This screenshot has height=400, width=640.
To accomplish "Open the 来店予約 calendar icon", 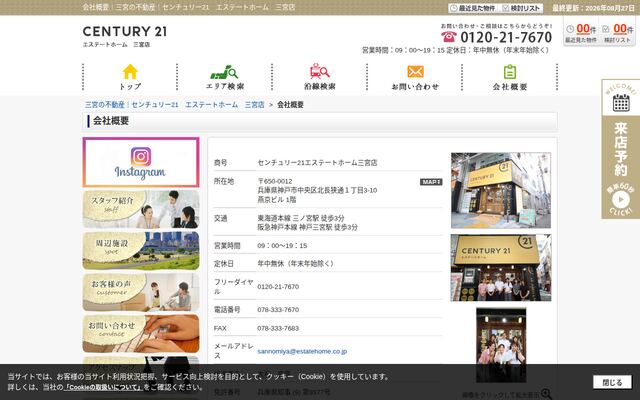I will click(x=621, y=103).
